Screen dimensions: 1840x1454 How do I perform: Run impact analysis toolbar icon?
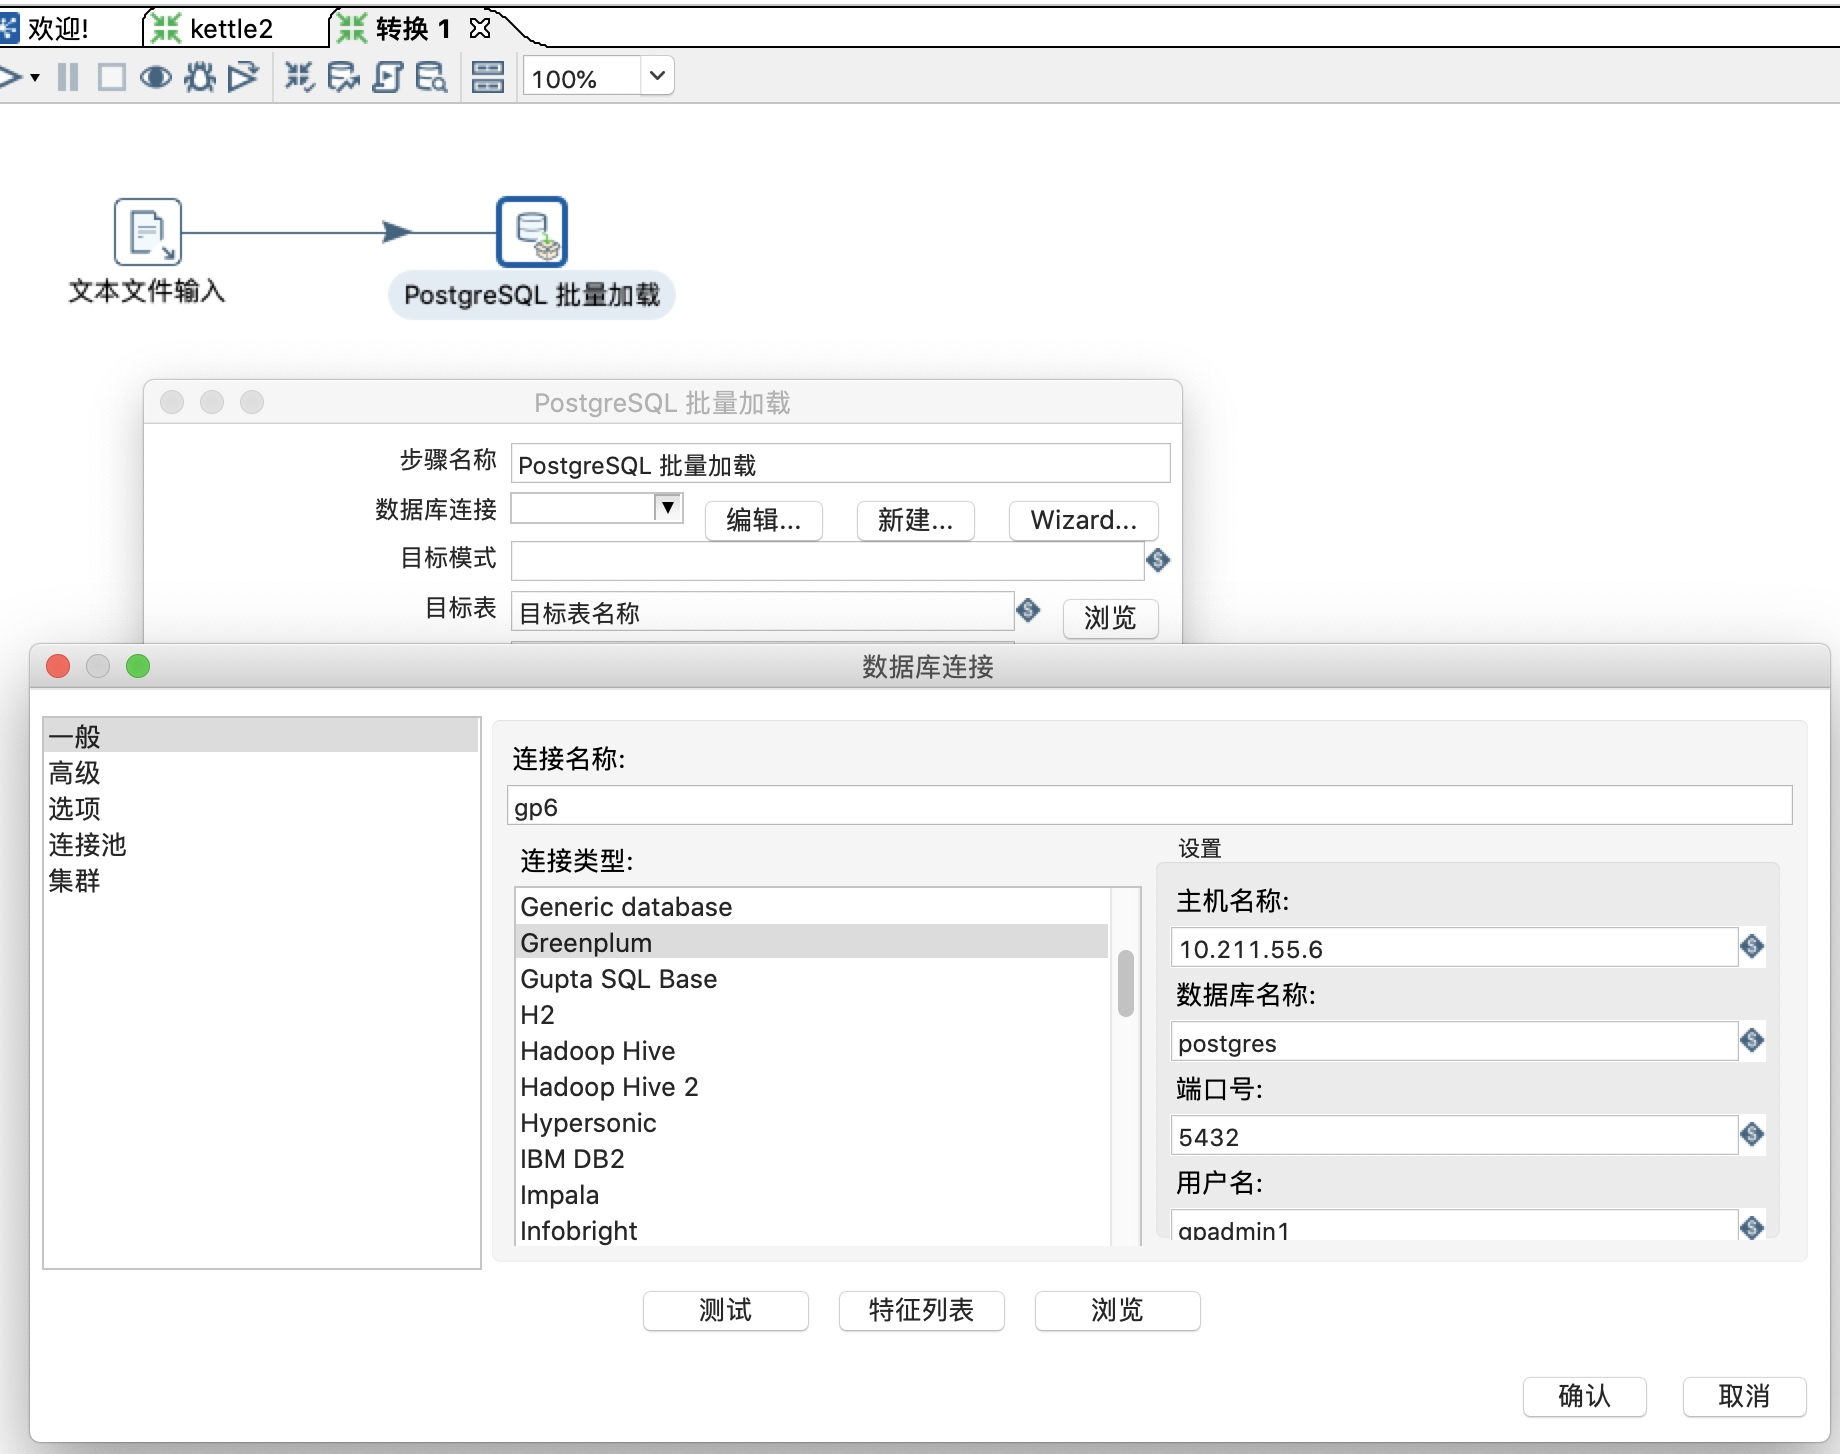tap(343, 77)
